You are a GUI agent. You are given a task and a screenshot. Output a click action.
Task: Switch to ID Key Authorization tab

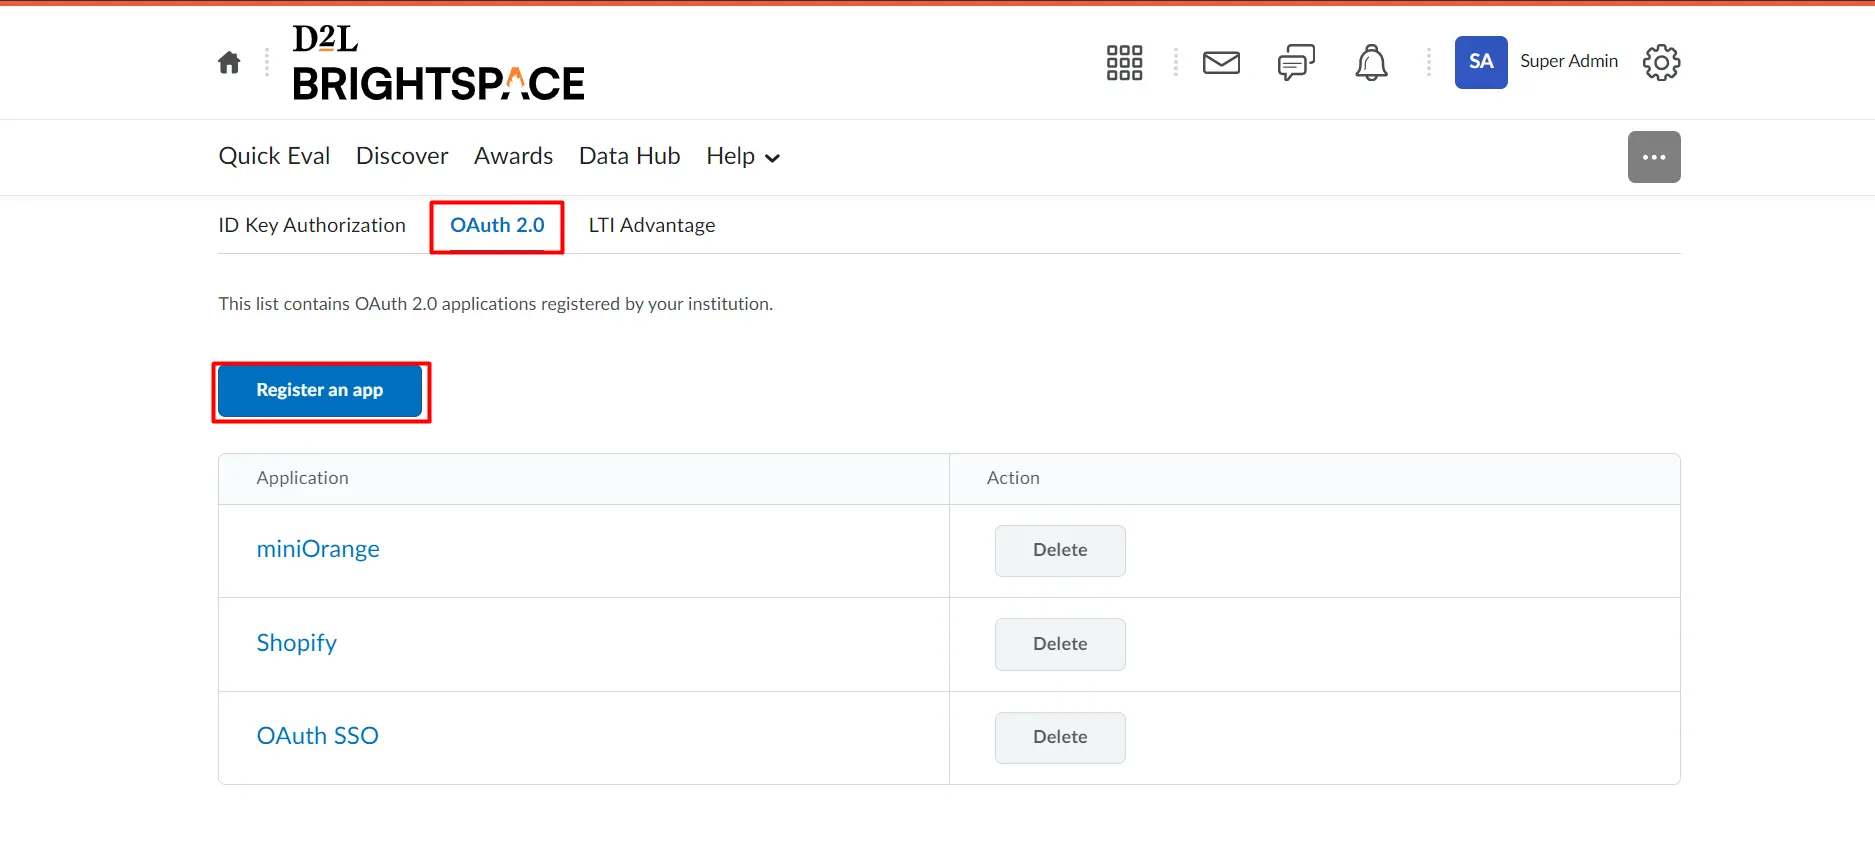pos(312,225)
